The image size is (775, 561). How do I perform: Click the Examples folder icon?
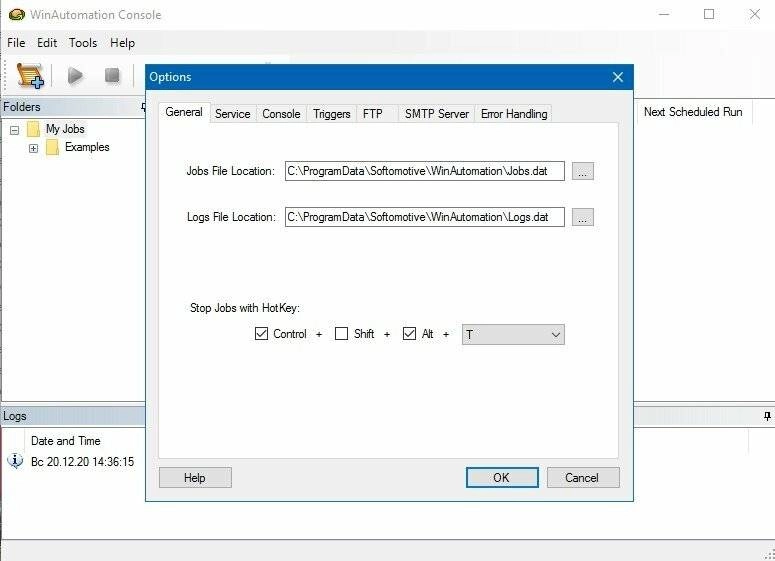coord(52,147)
